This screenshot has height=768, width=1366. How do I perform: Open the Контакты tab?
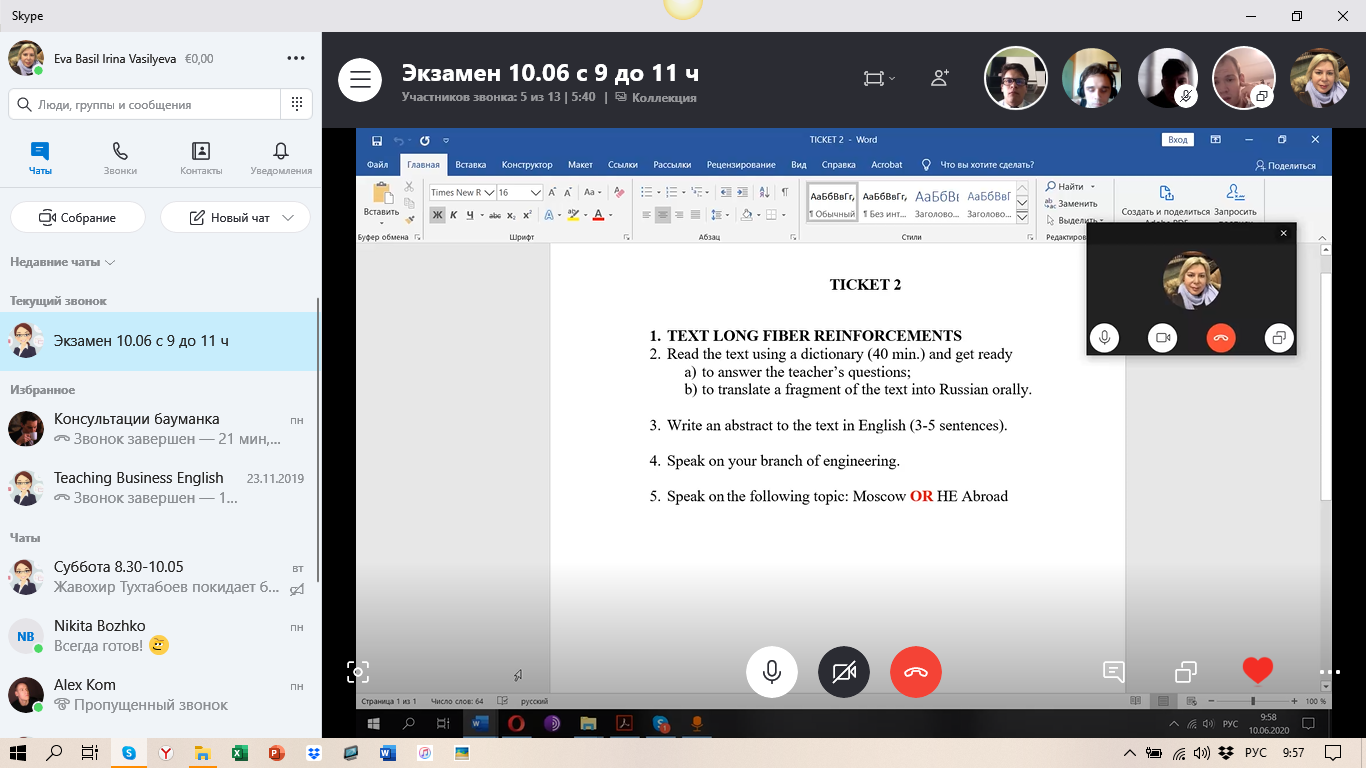(x=200, y=158)
